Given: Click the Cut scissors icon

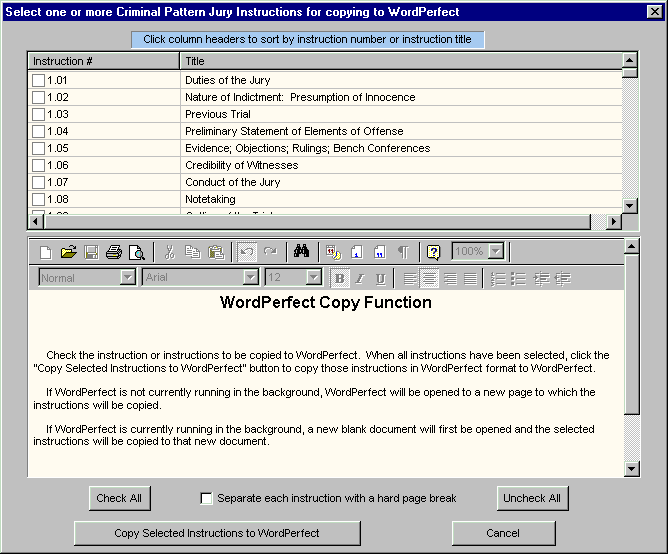Looking at the screenshot, I should pos(170,252).
